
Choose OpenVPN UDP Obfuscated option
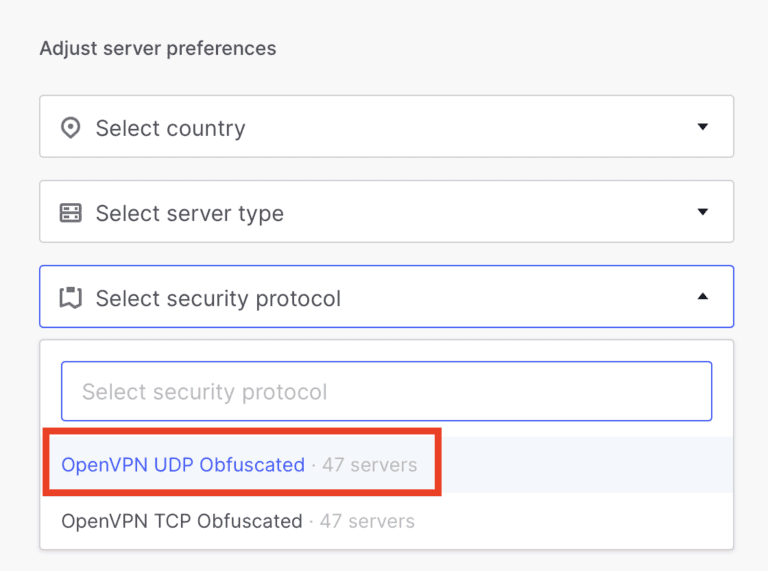[x=183, y=465]
